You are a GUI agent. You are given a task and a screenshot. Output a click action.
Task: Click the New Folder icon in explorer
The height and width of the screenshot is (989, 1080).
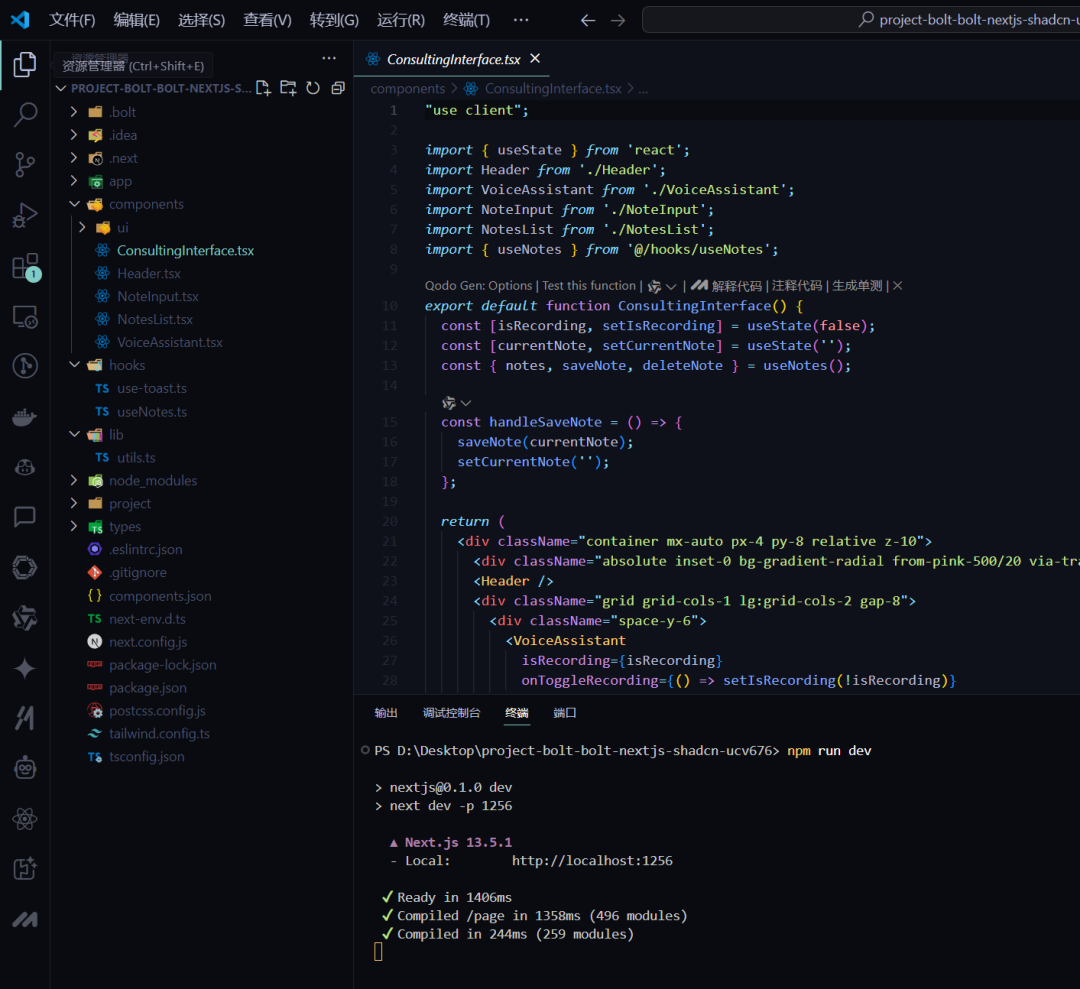click(288, 88)
